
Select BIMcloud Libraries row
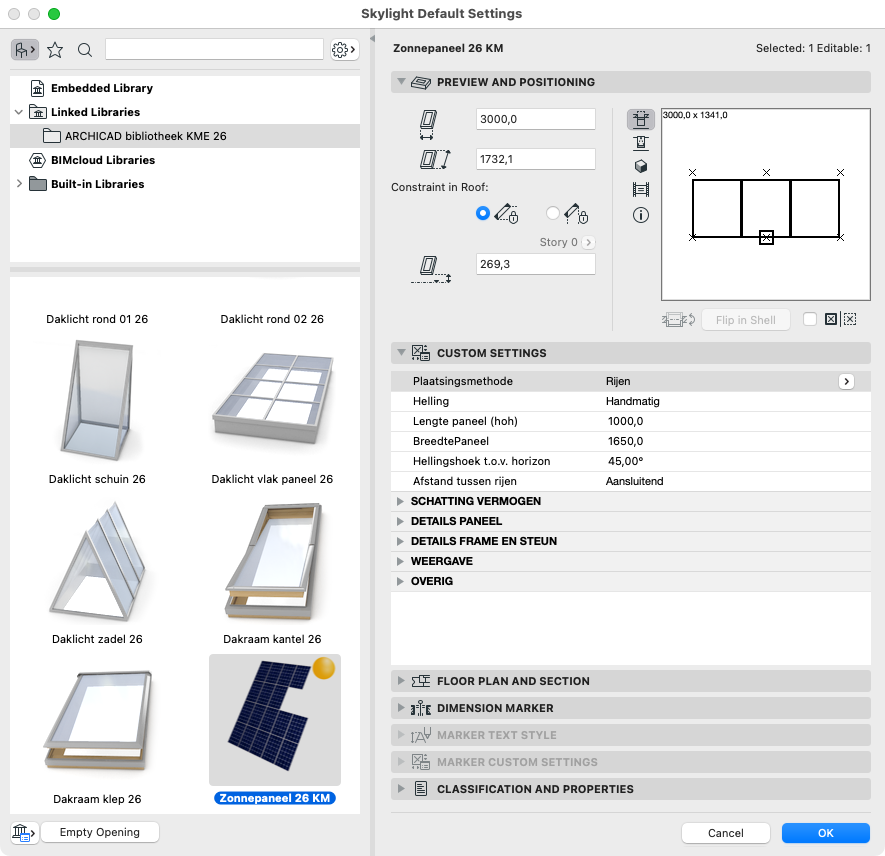click(185, 160)
